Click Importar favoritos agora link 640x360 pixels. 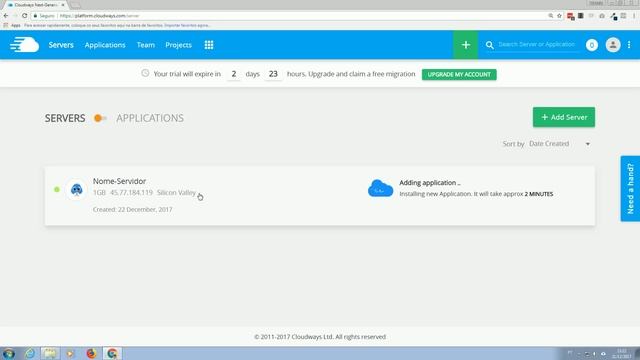(187, 25)
